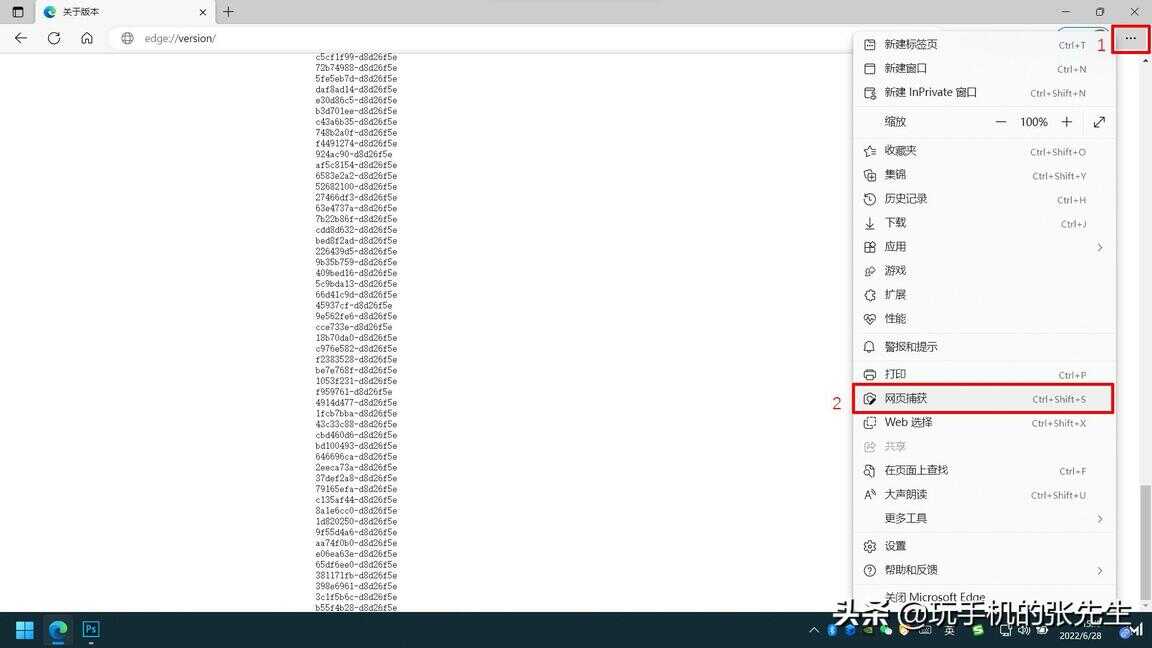
Task: Open 游戏 in the menu
Action: click(x=983, y=271)
